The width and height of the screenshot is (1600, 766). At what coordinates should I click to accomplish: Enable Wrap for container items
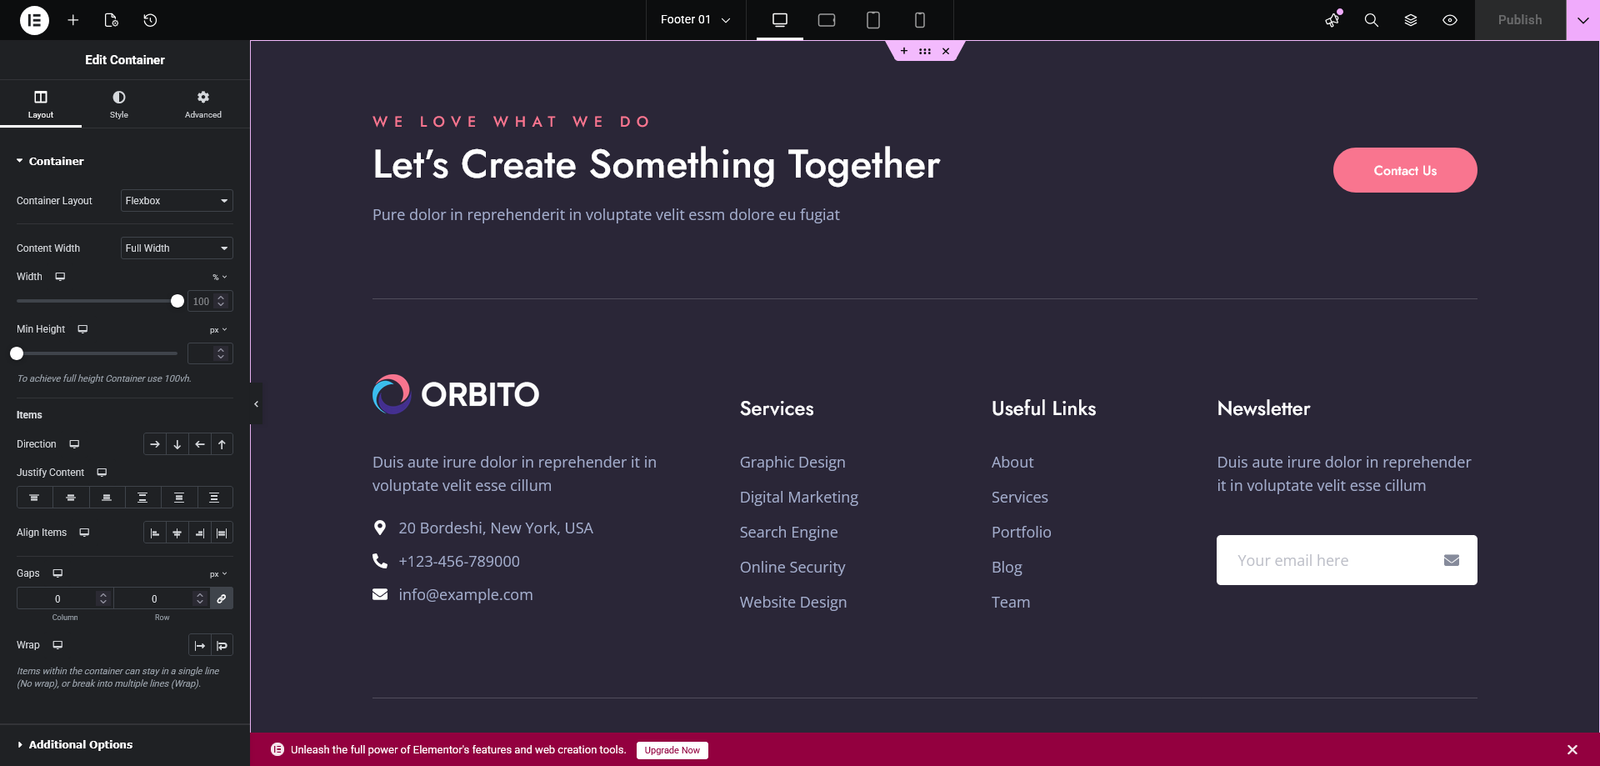tap(222, 646)
